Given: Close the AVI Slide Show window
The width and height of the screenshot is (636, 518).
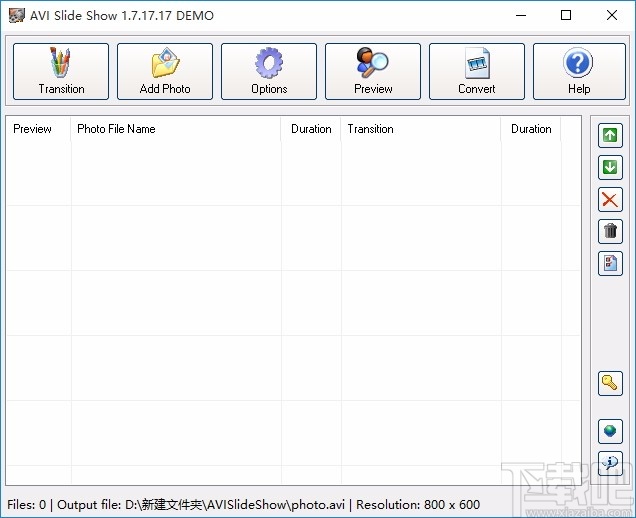Looking at the screenshot, I should [612, 15].
